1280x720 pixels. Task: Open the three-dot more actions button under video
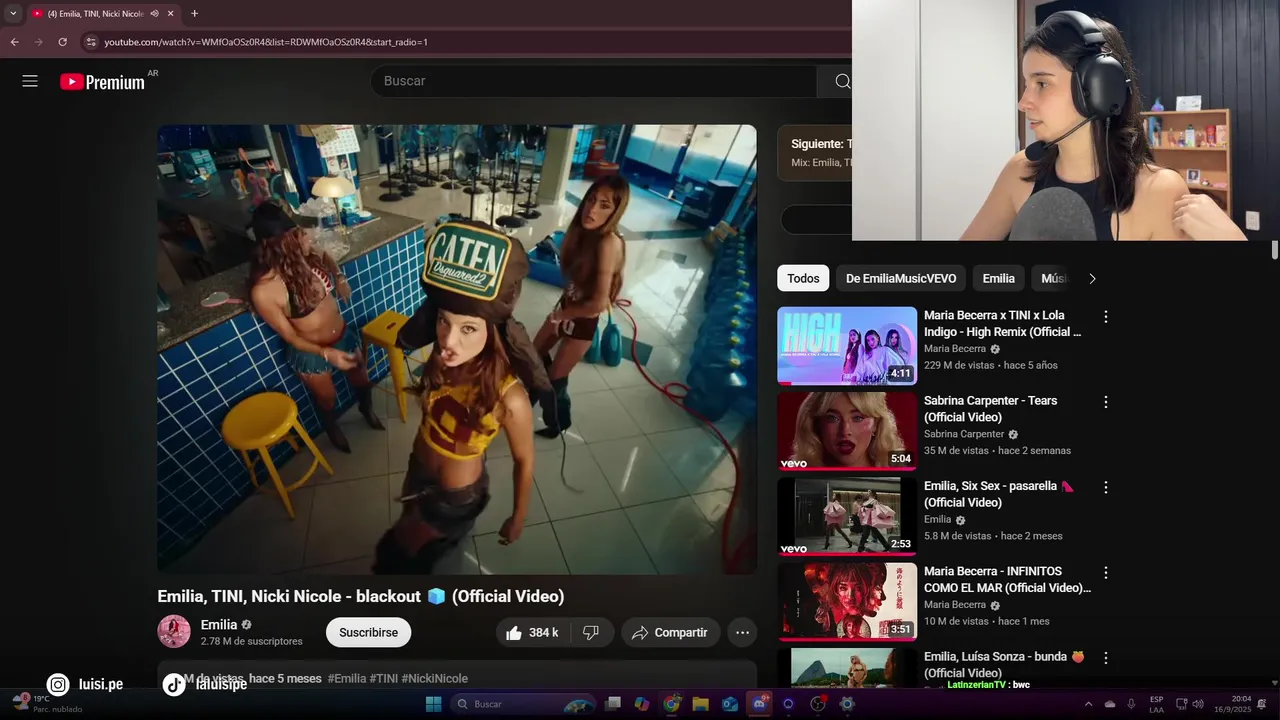pos(742,632)
